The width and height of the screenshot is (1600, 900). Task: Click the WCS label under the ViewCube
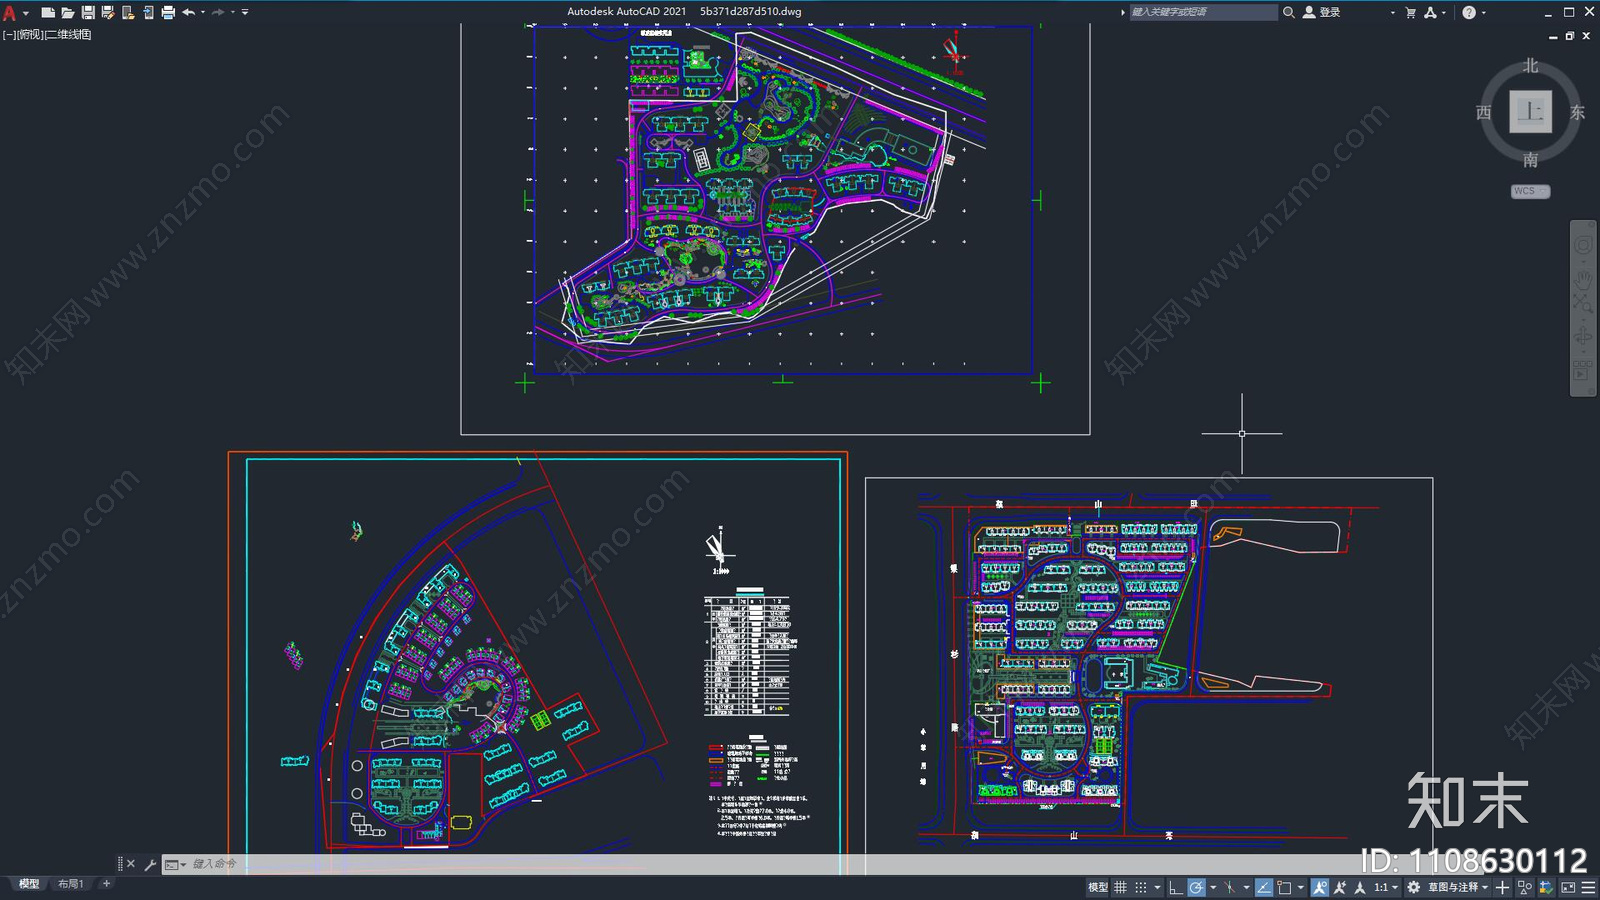click(1529, 190)
